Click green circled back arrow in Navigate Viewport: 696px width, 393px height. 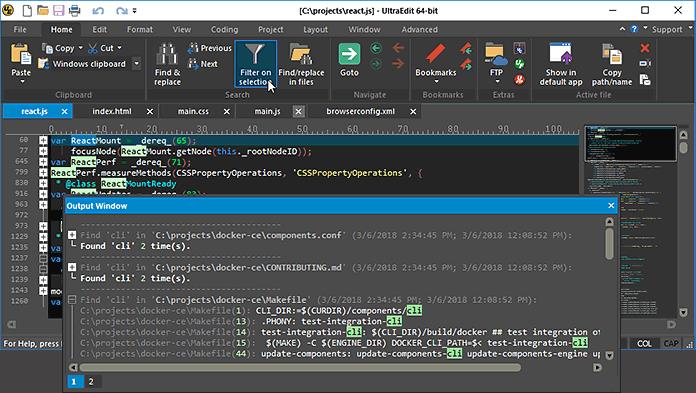point(376,48)
